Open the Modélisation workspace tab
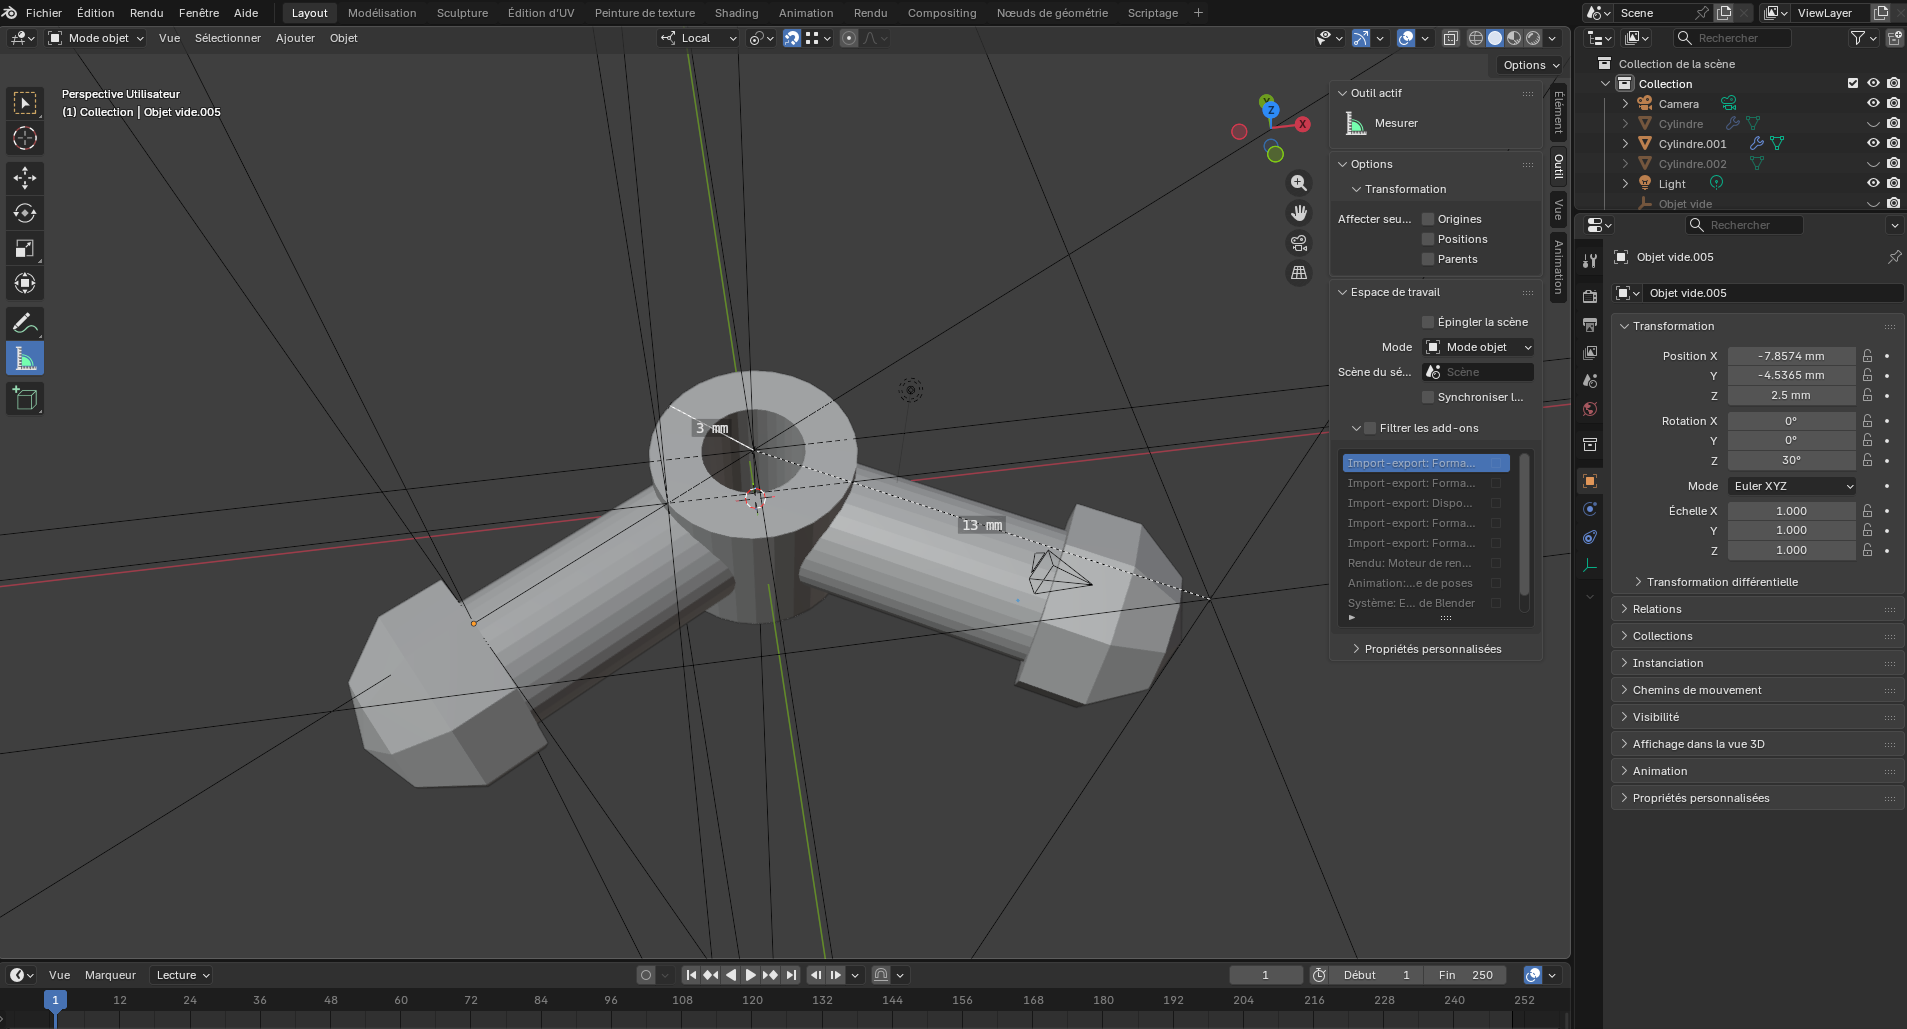 (x=382, y=13)
